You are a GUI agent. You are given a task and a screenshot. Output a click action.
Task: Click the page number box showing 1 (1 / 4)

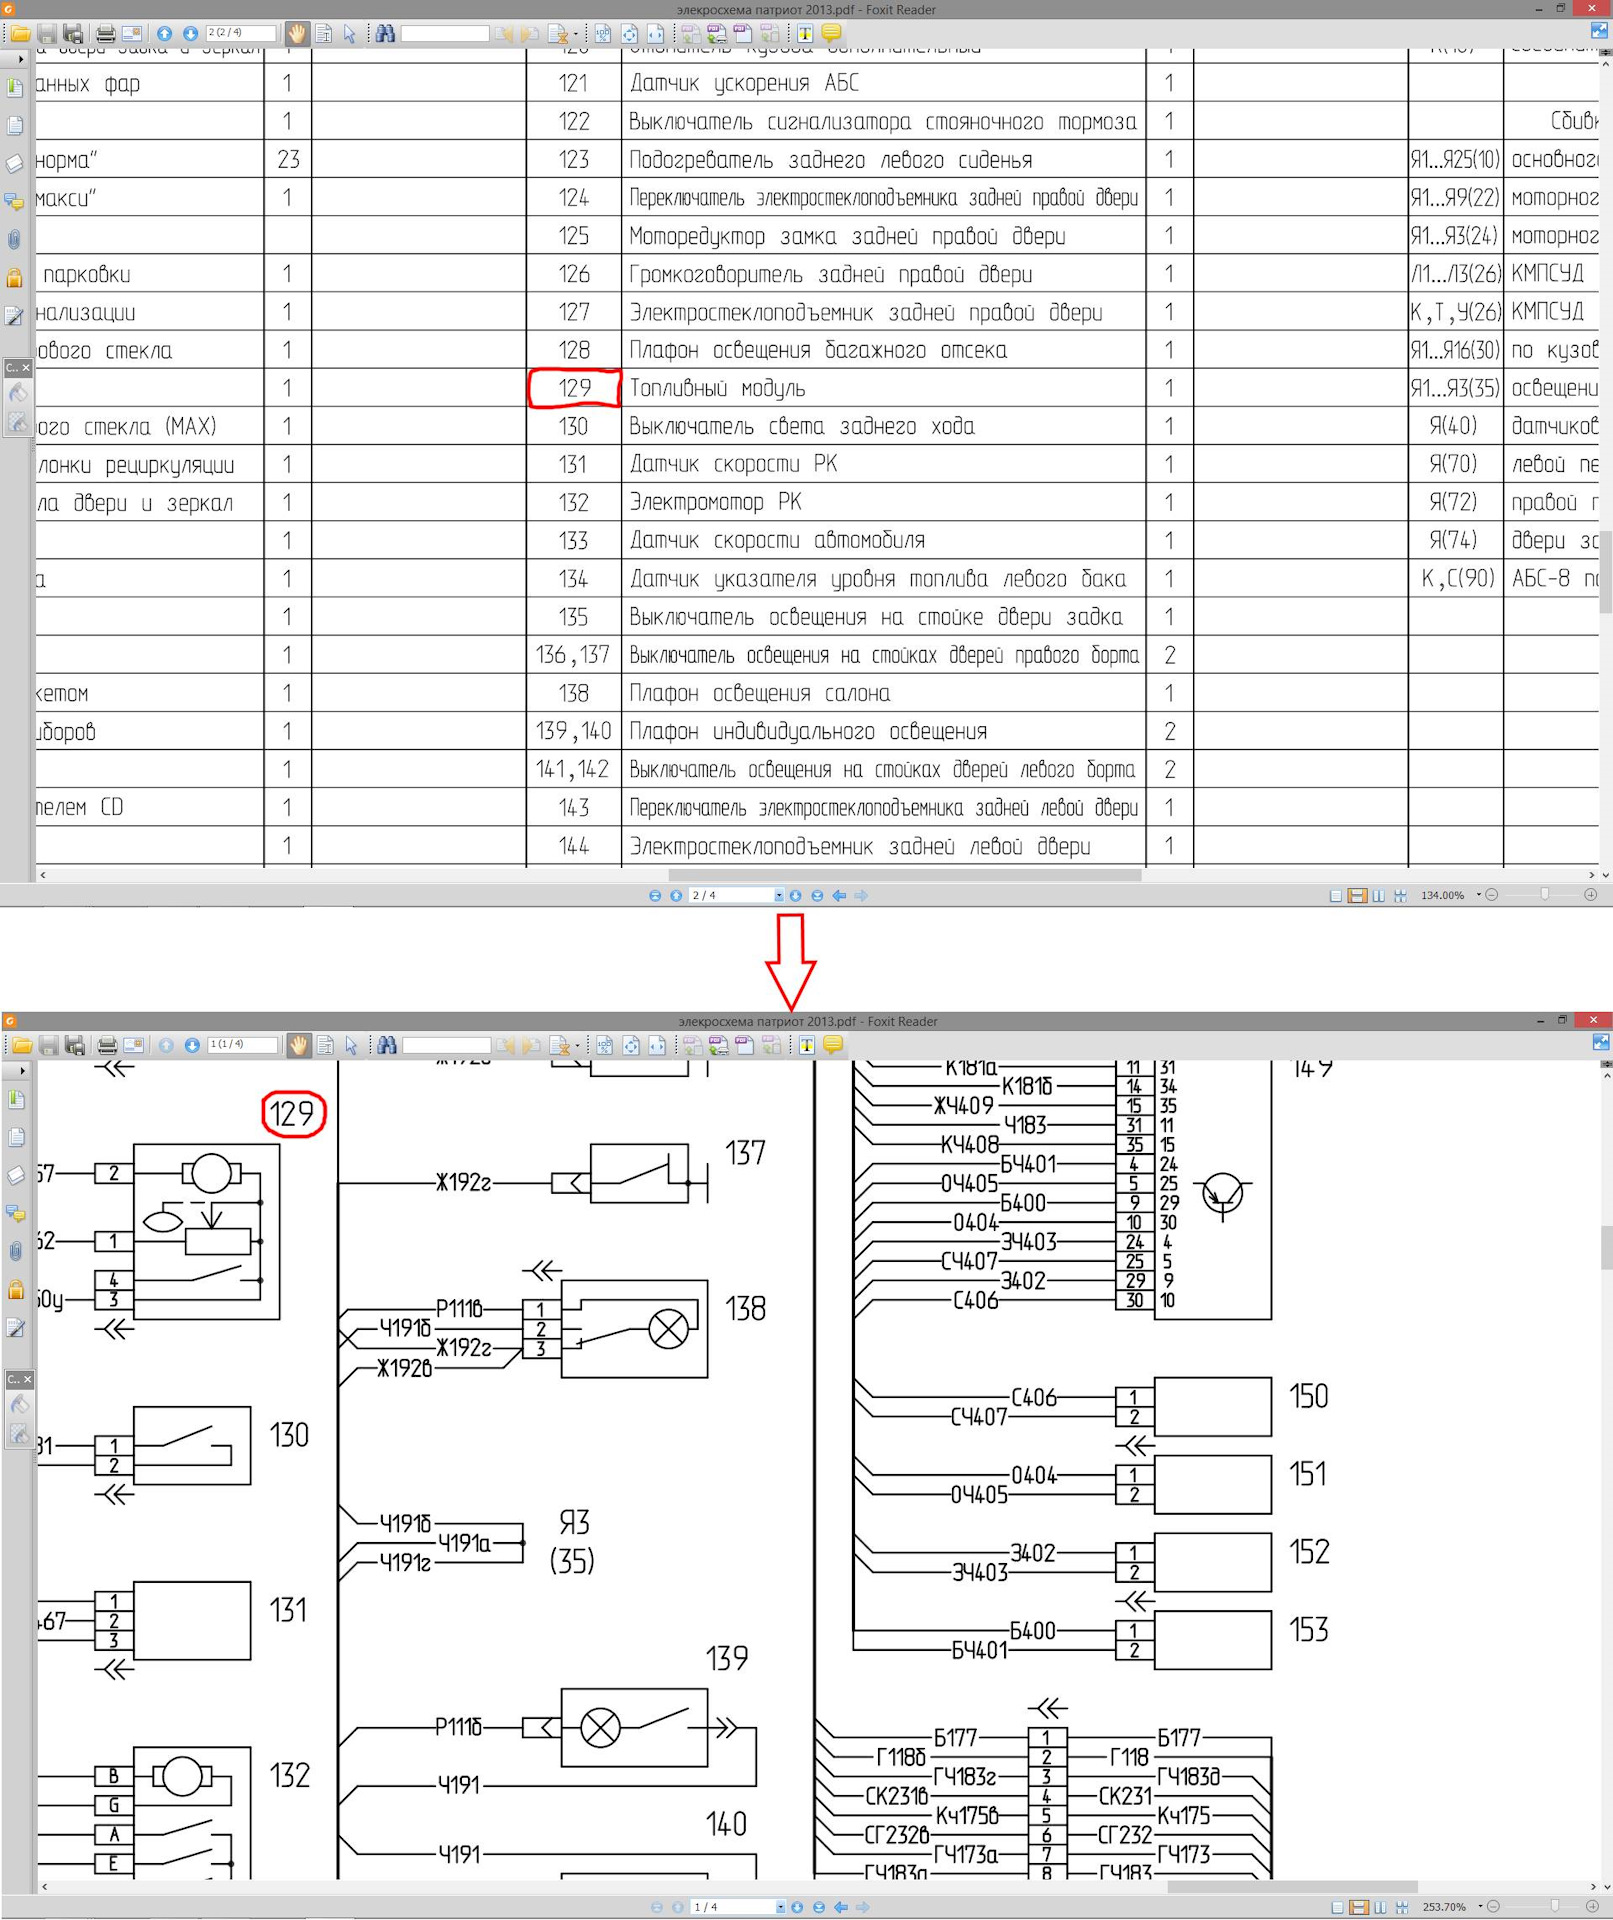[x=242, y=1045]
